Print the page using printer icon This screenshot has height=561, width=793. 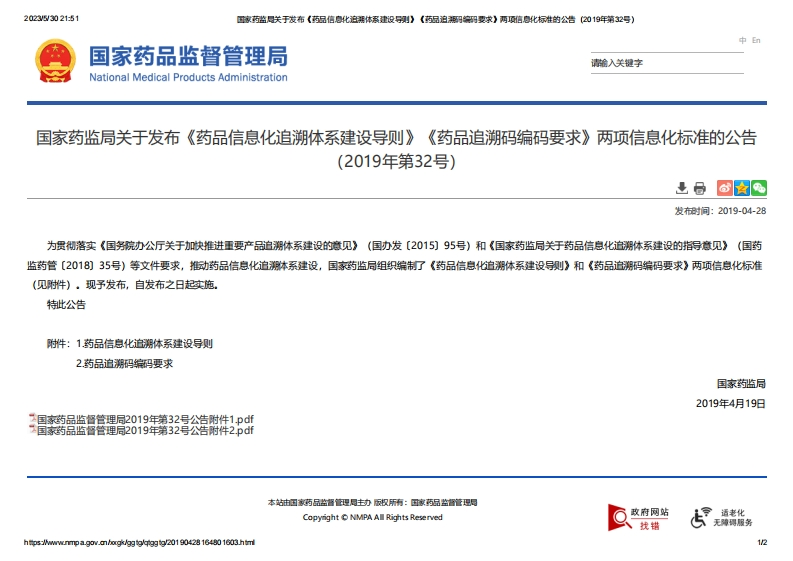pyautogui.click(x=699, y=188)
